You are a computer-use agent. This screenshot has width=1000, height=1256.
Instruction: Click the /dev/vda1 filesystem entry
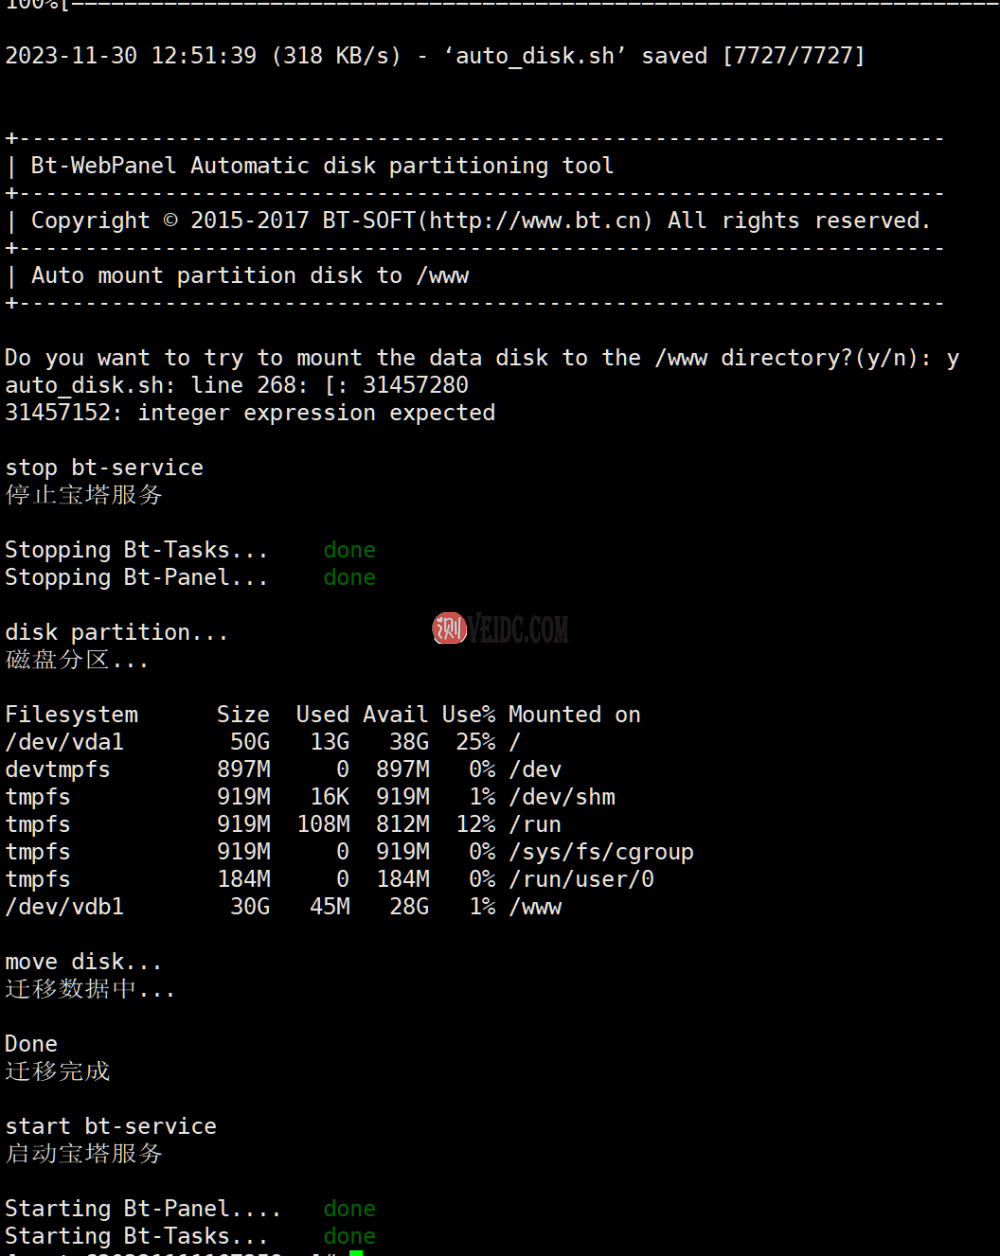(x=64, y=742)
